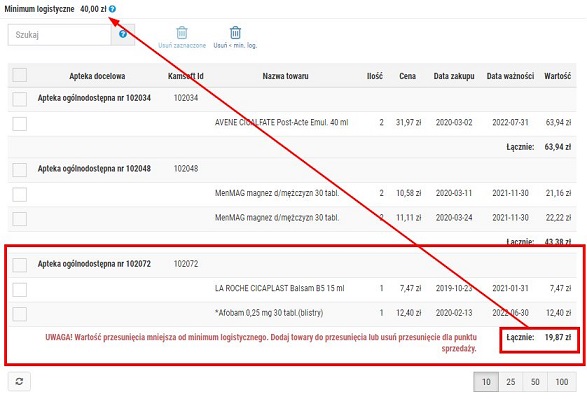587x399 pixels.
Task: Select checkbox for AVENE CICALFATE row
Action: (19, 124)
